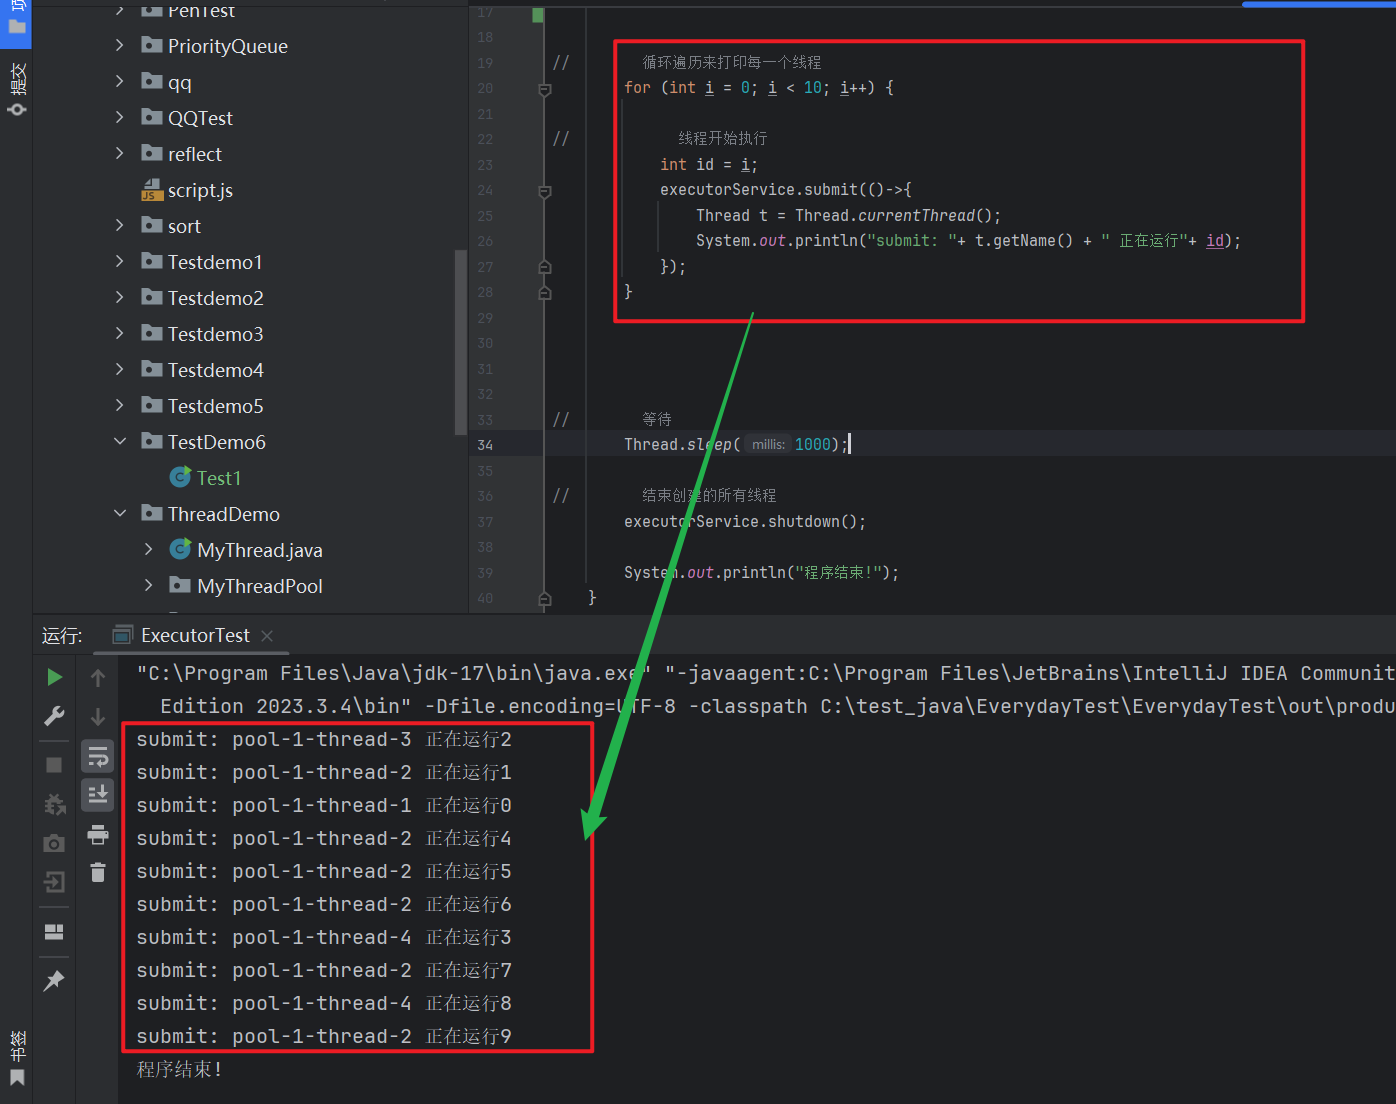Screen dimensions: 1396x1104
Task: Click console line 'pool-1-thread-3 正在运行2'
Action: (372, 739)
